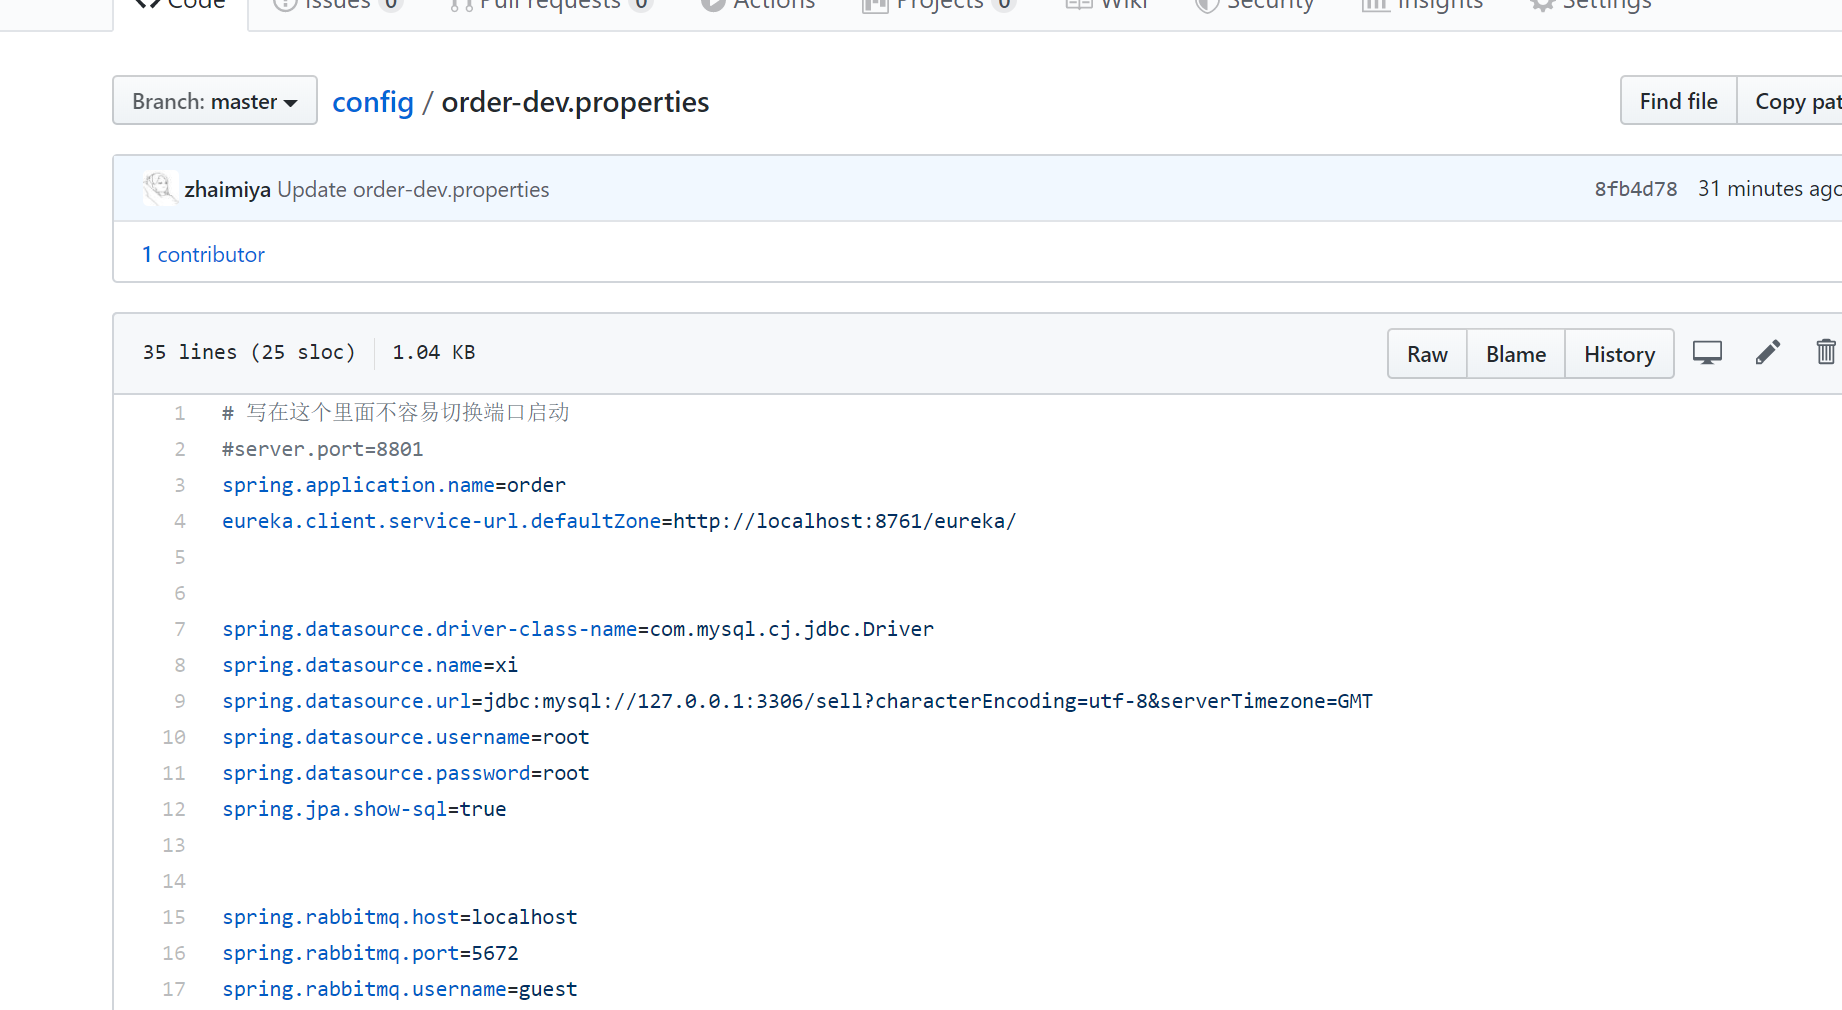Image resolution: width=1842 pixels, height=1010 pixels.
Task: Open file in GitHub Desktop
Action: (1707, 353)
